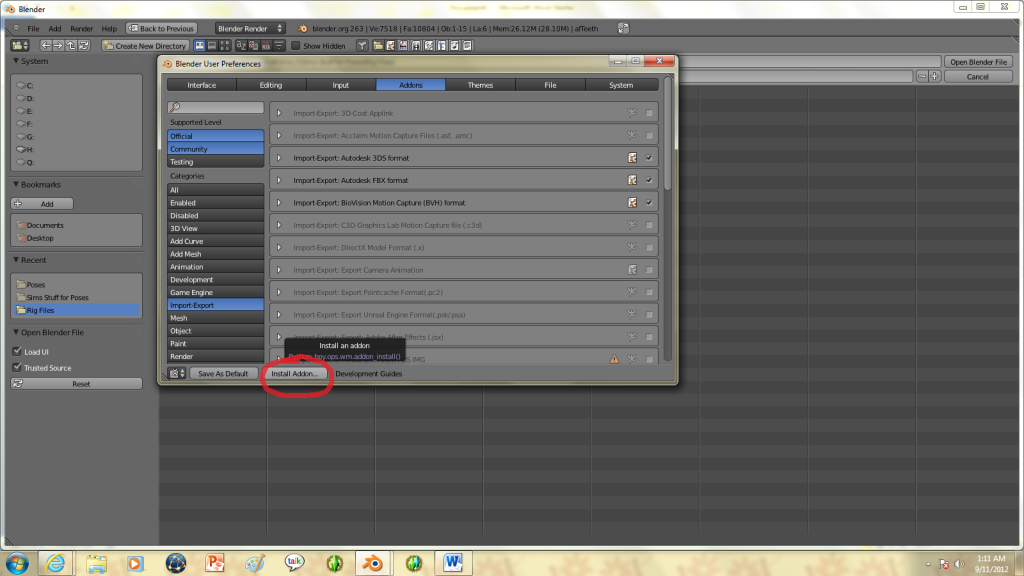Switch to the Interface tab
Viewport: 1024px width, 576px height.
point(201,85)
